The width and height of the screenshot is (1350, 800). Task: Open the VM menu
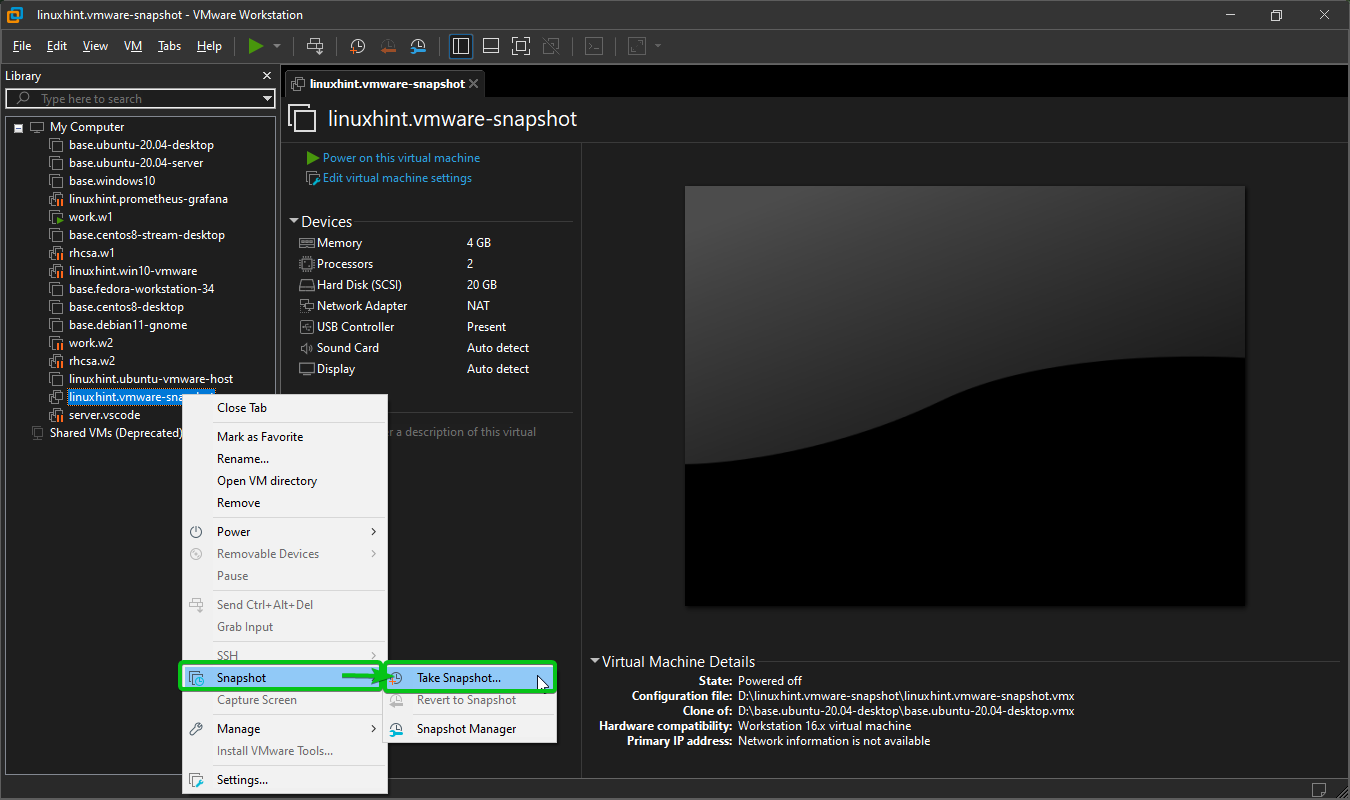133,46
